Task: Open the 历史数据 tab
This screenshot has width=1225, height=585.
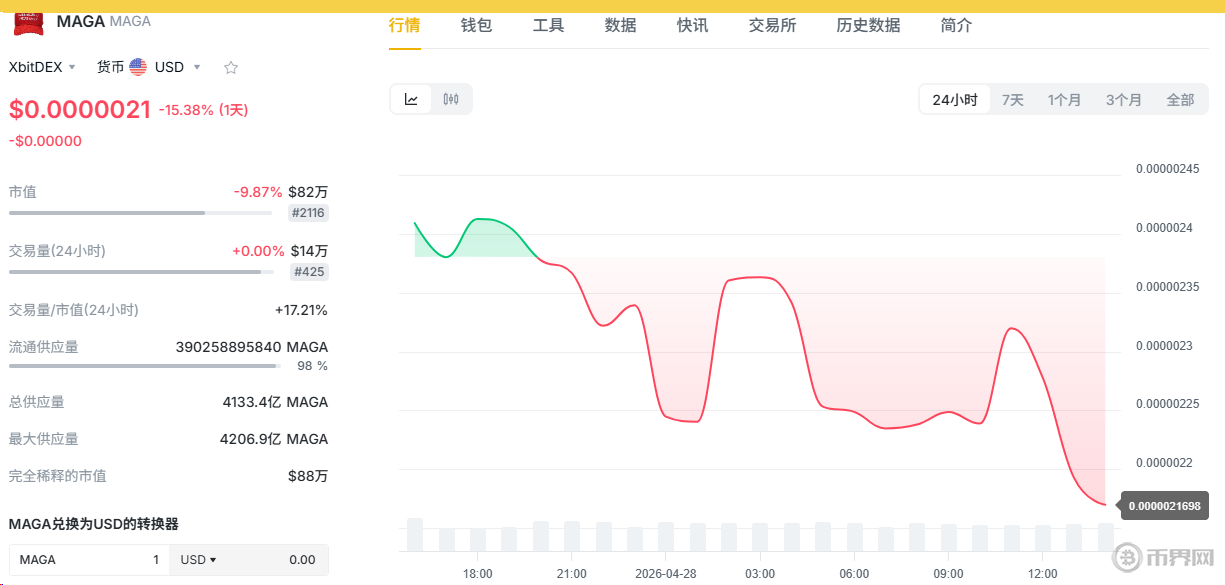Action: (868, 25)
